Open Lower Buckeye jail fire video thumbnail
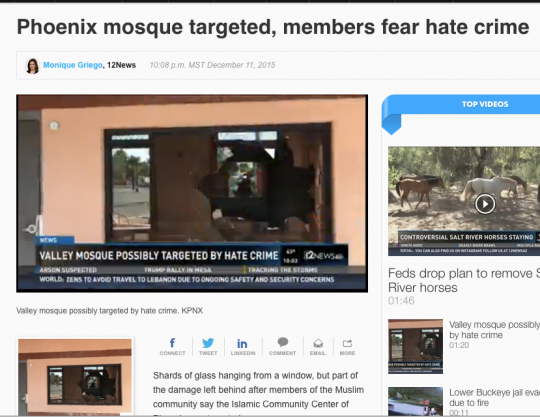The width and height of the screenshot is (540, 417). 415,402
